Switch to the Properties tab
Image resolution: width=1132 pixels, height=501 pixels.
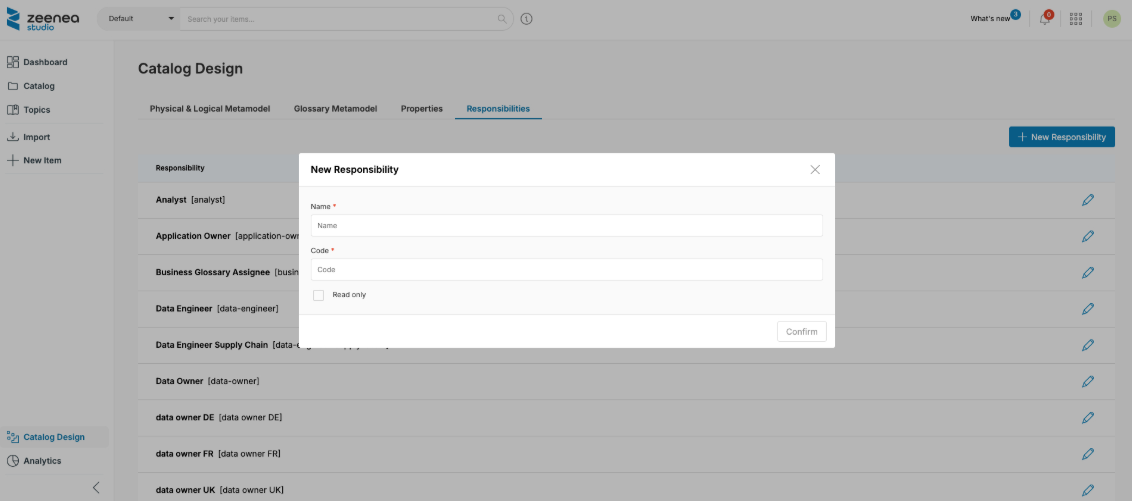421,108
